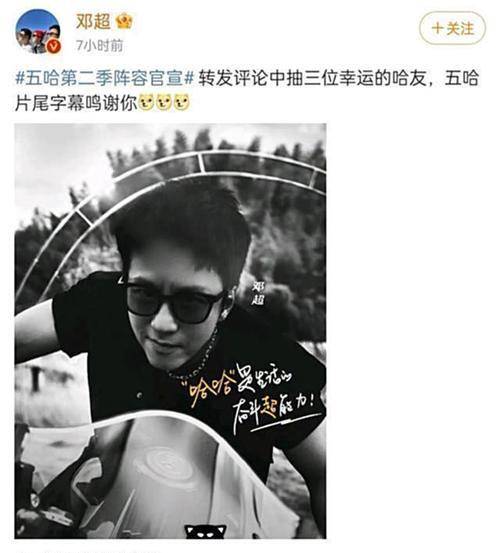This screenshot has width=500, height=553.
Task: Click the last doge emoji
Action: pyautogui.click(x=182, y=103)
